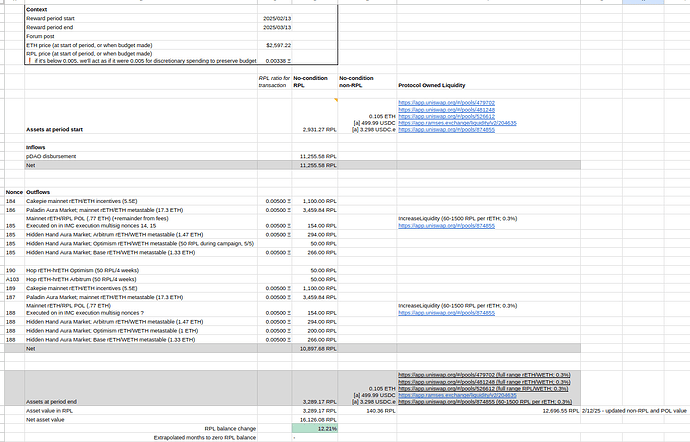The width and height of the screenshot is (690, 442).
Task: Select Hop rETH-hrETH Optimism row
Action: pyautogui.click(x=141, y=270)
